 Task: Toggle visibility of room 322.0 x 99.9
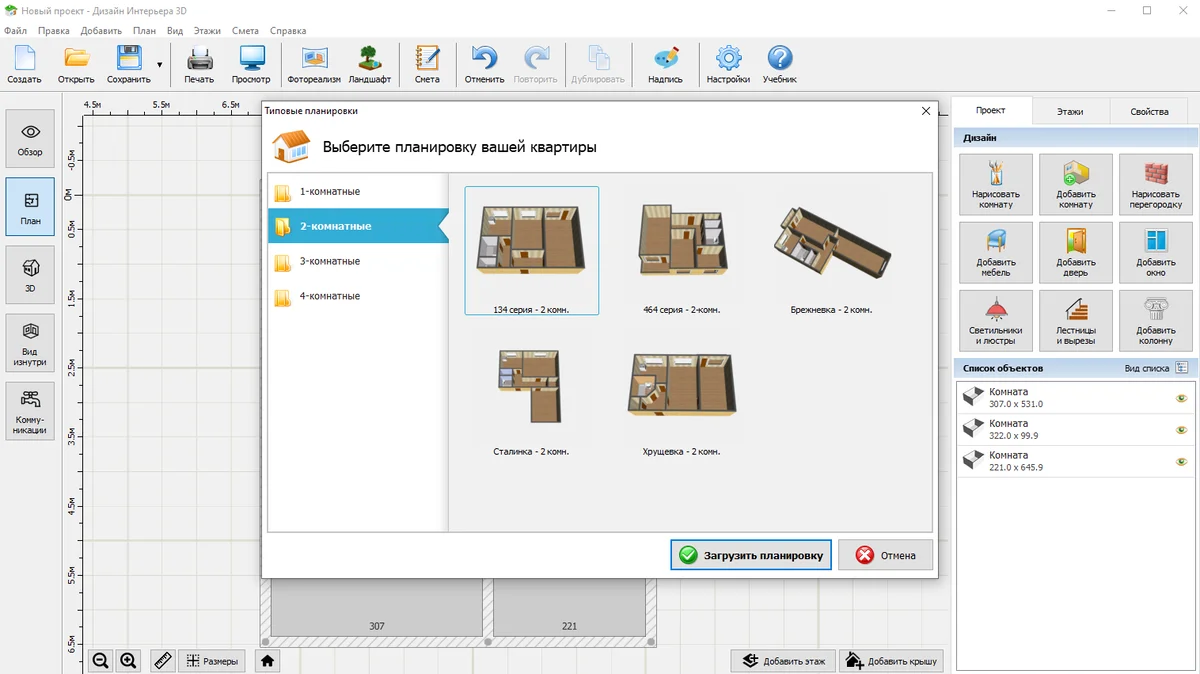1181,430
